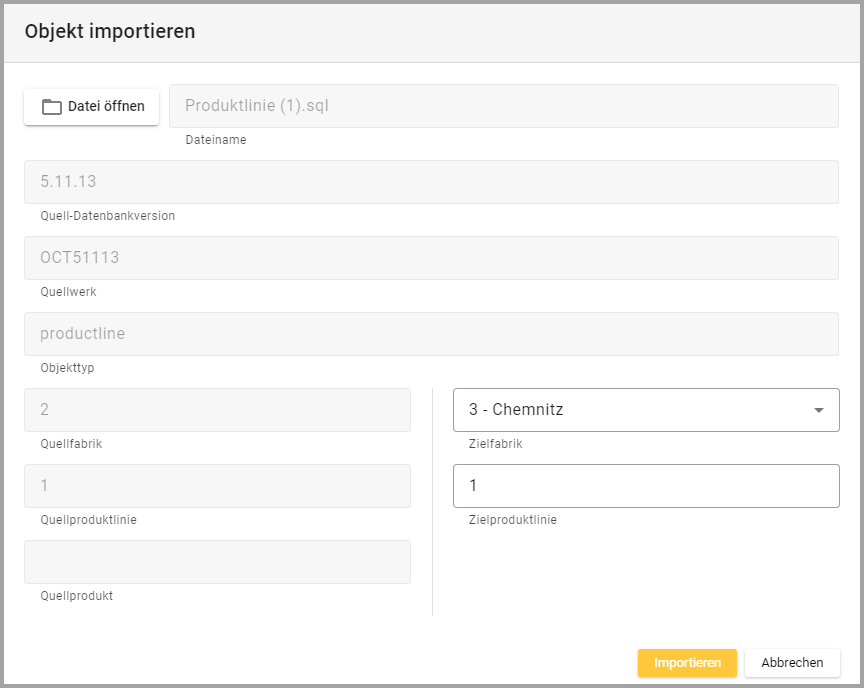Click the Zielproduktlinie label text

(512, 520)
